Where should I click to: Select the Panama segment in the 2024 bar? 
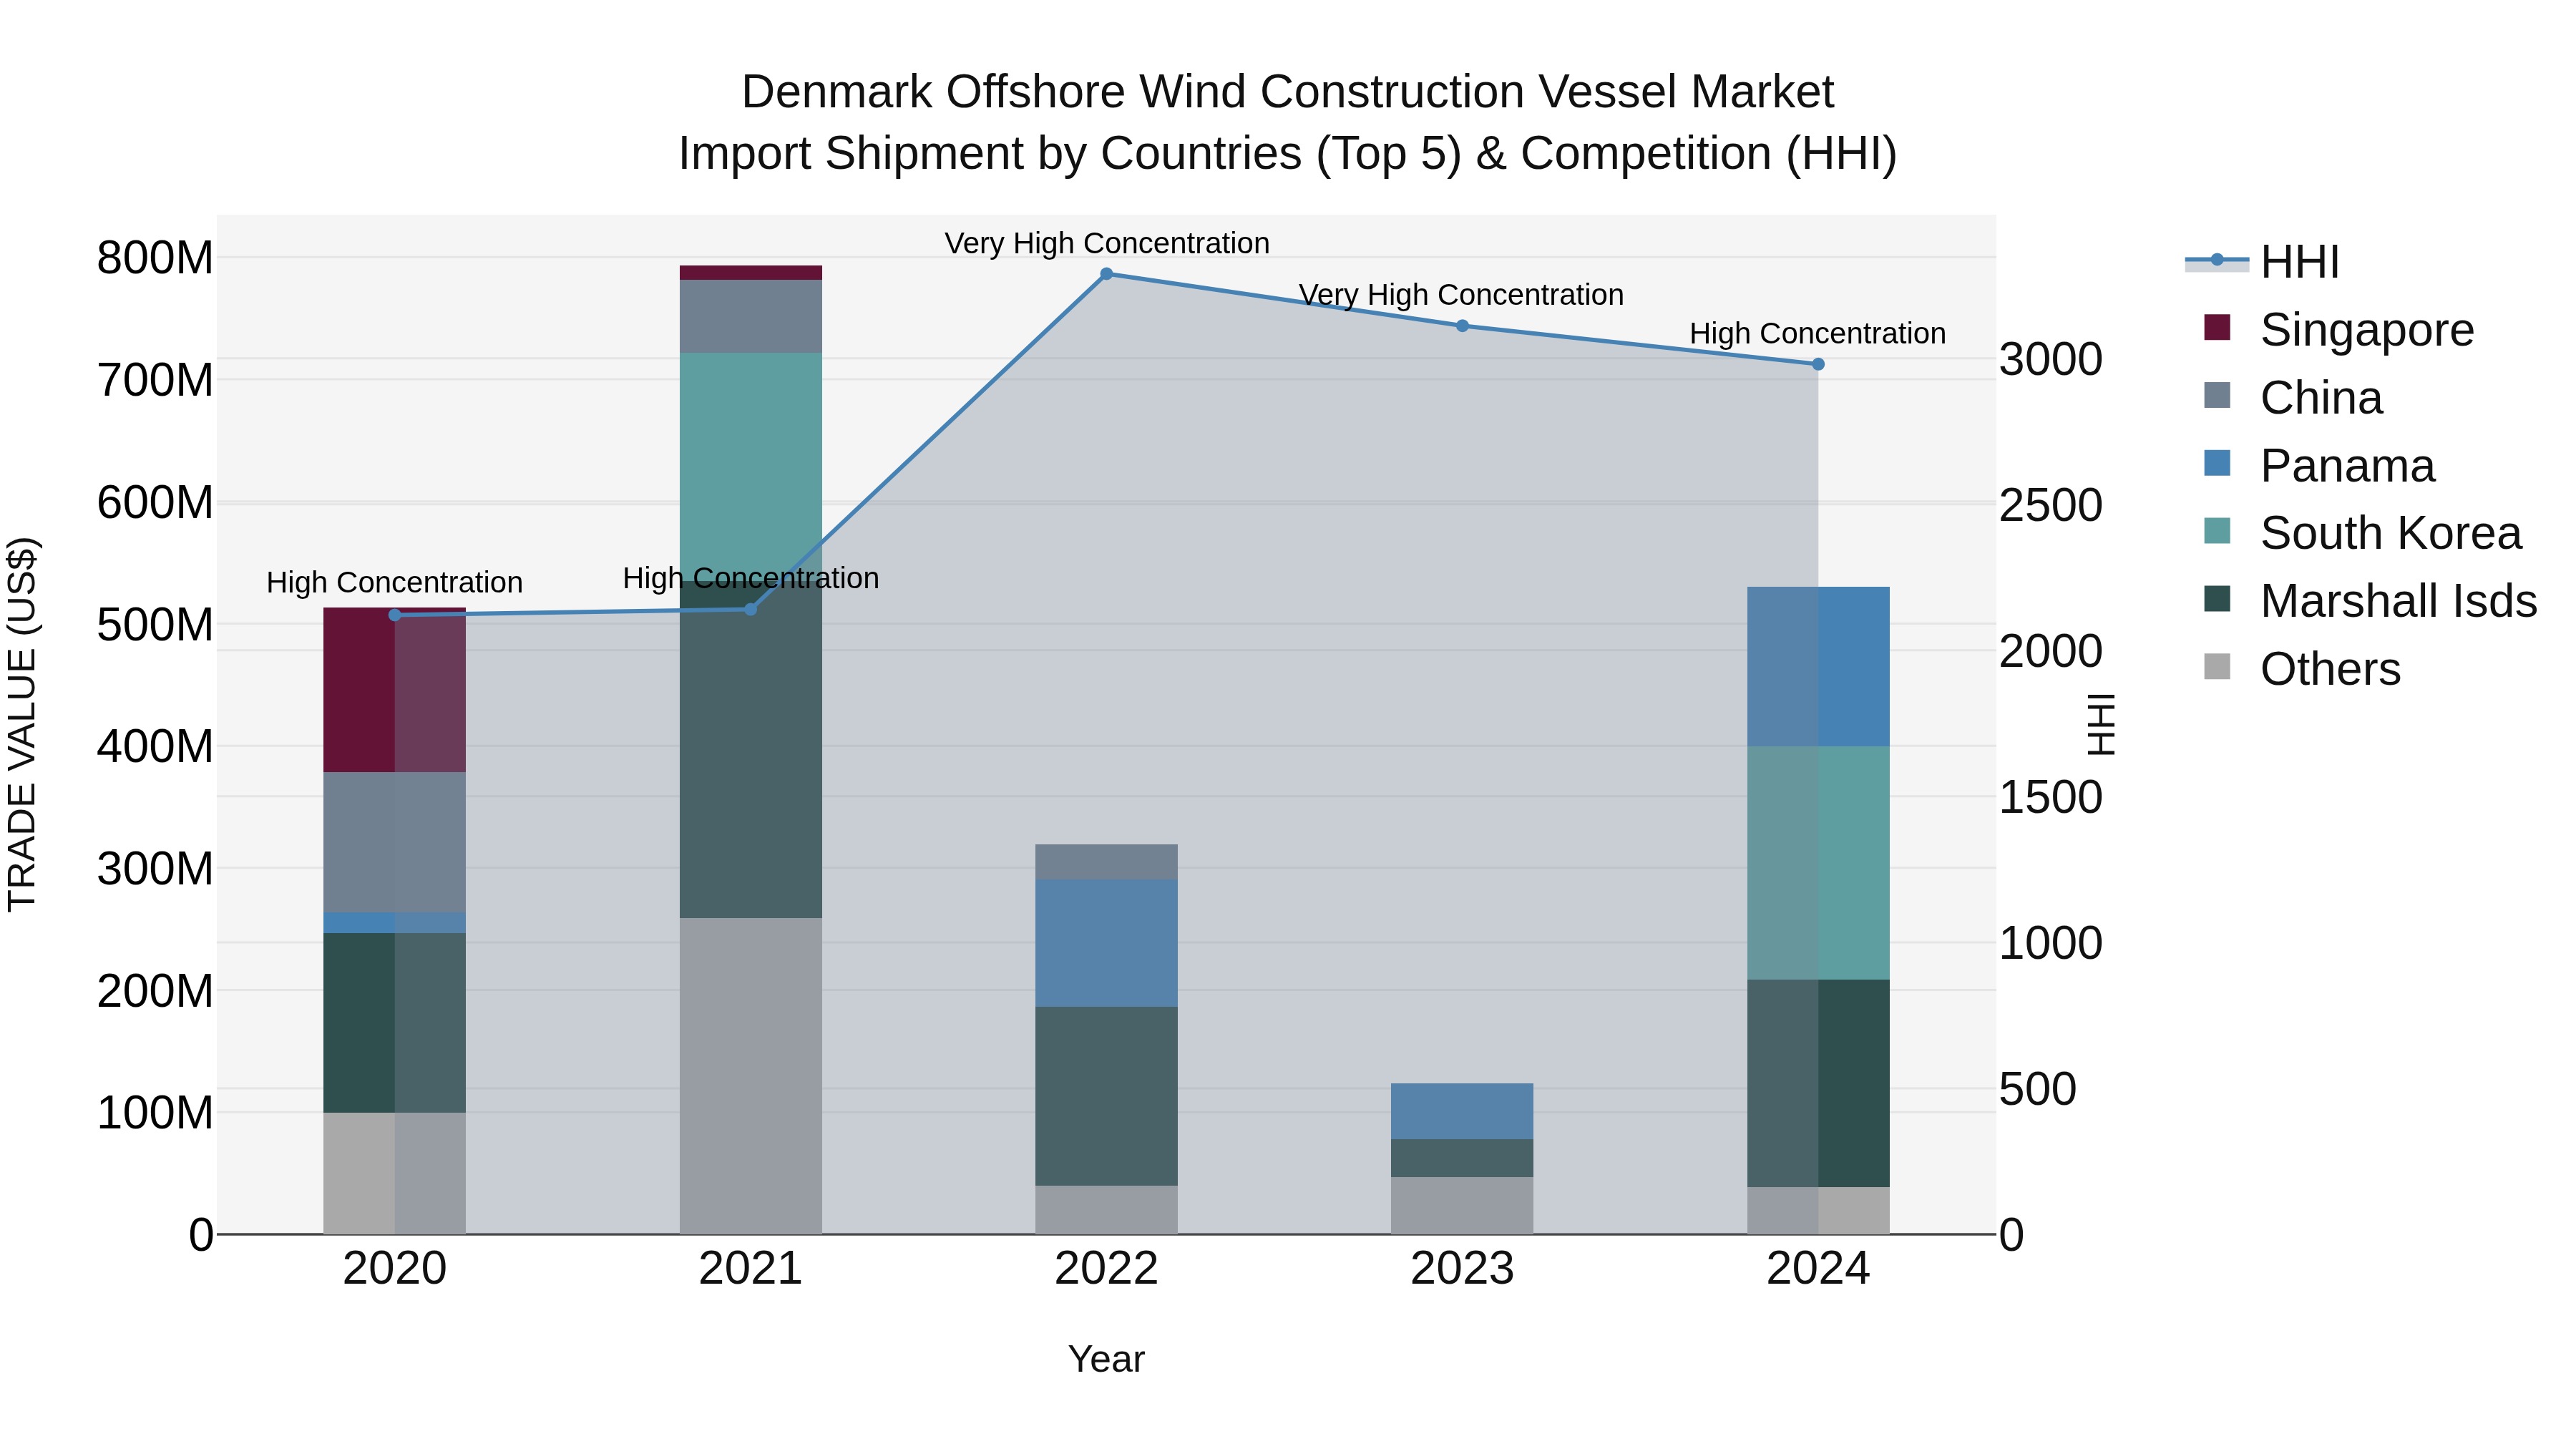tap(1818, 667)
